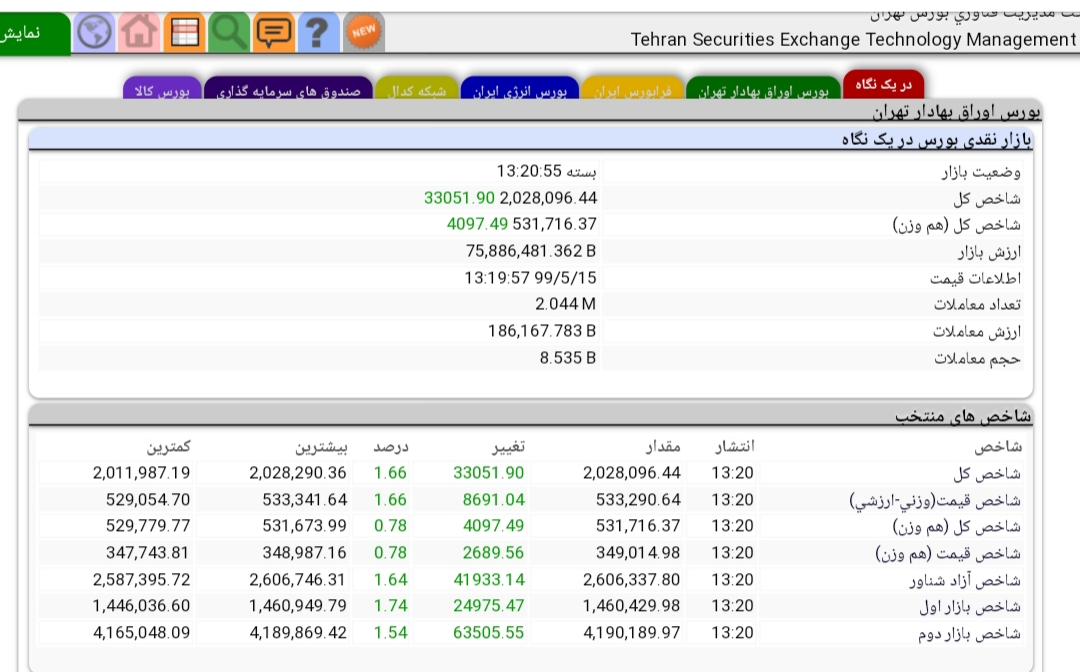The width and height of the screenshot is (1080, 672).
Task: Click the بازار نقدی بورس در یک نگاه header
Action: (936, 139)
